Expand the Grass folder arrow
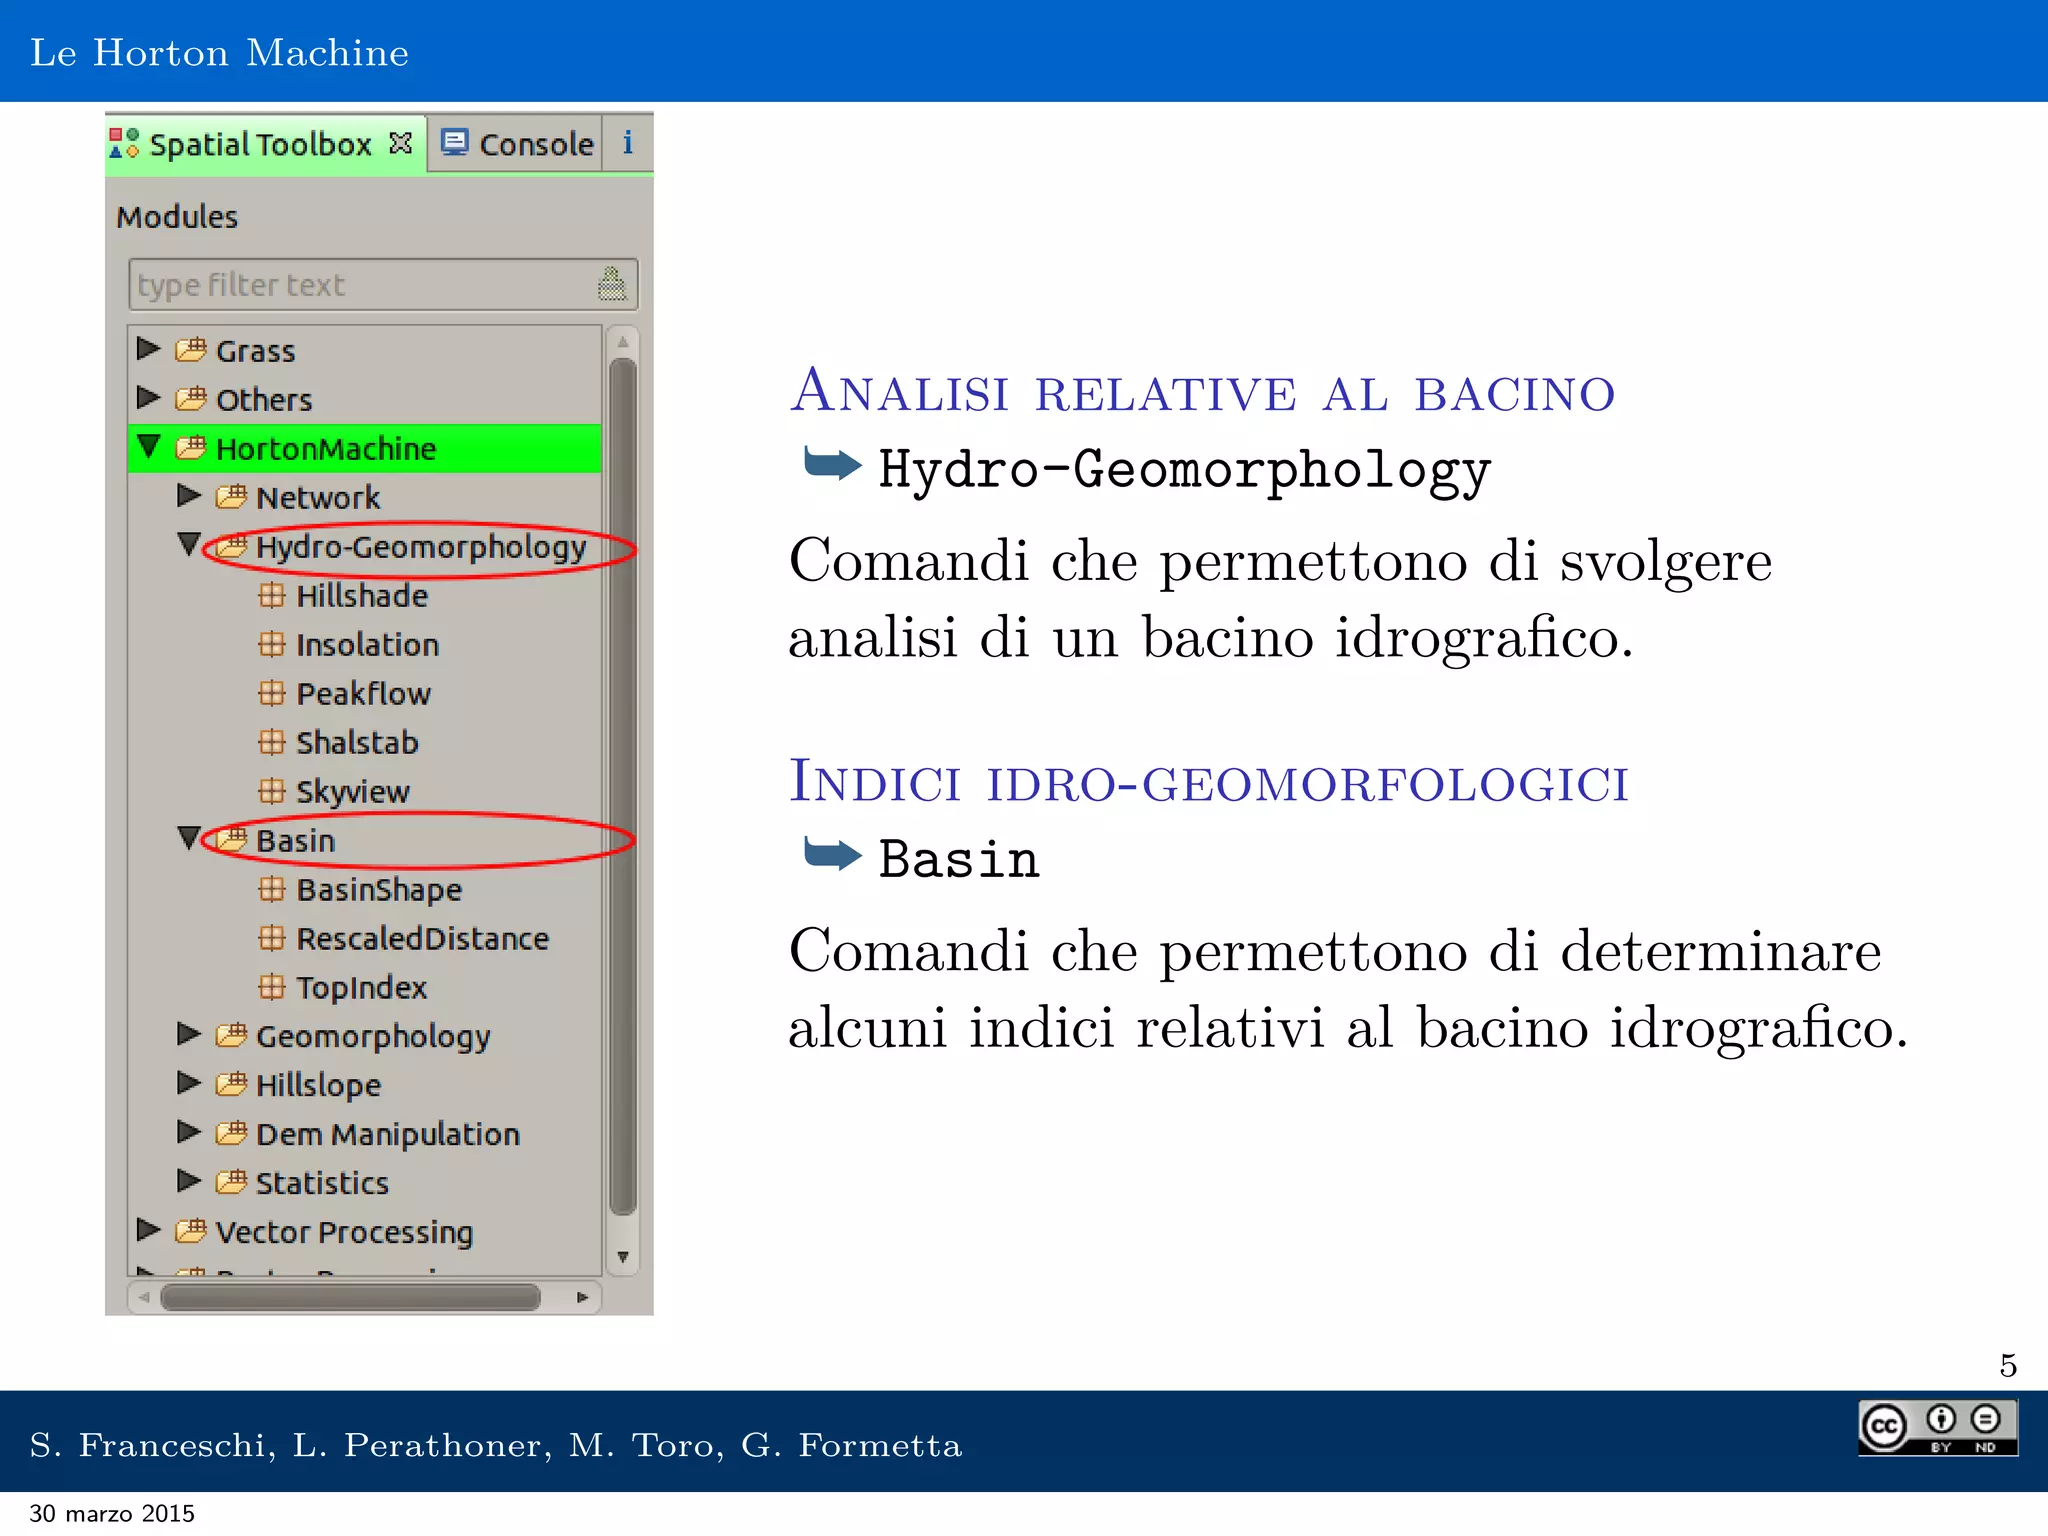This screenshot has height=1536, width=2048. point(149,349)
